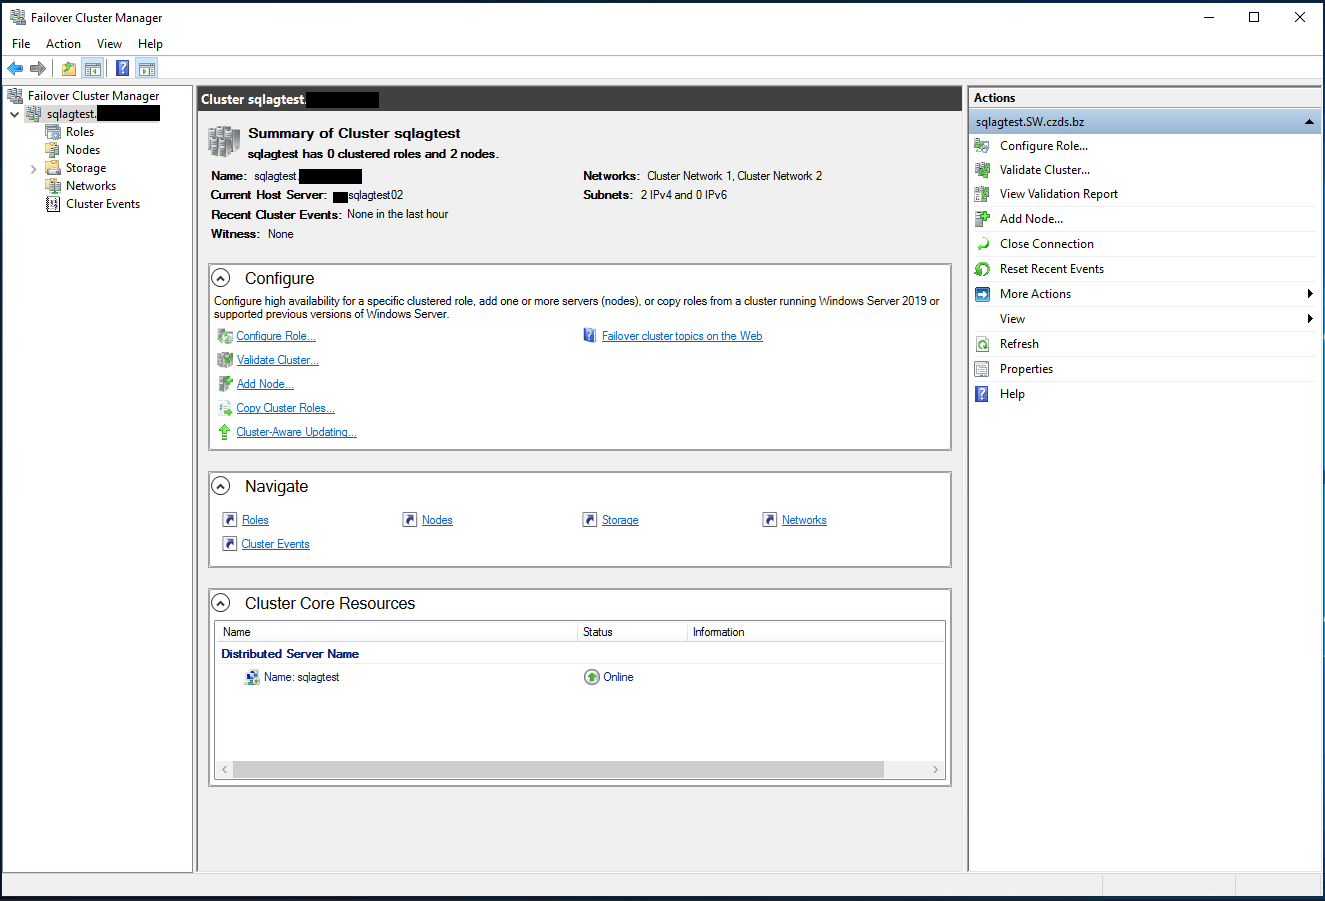Click the Status column header
The image size is (1325, 901).
coord(633,632)
